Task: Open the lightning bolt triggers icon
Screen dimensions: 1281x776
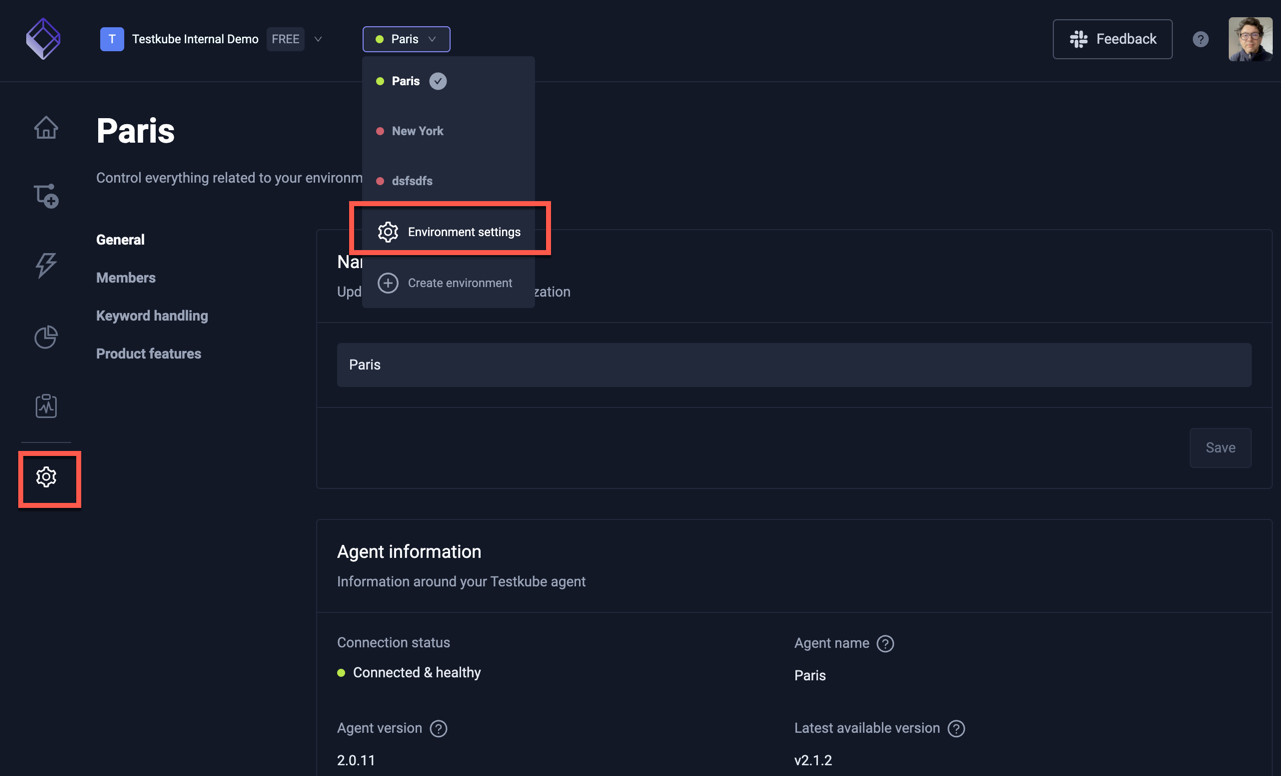Action: 46,265
